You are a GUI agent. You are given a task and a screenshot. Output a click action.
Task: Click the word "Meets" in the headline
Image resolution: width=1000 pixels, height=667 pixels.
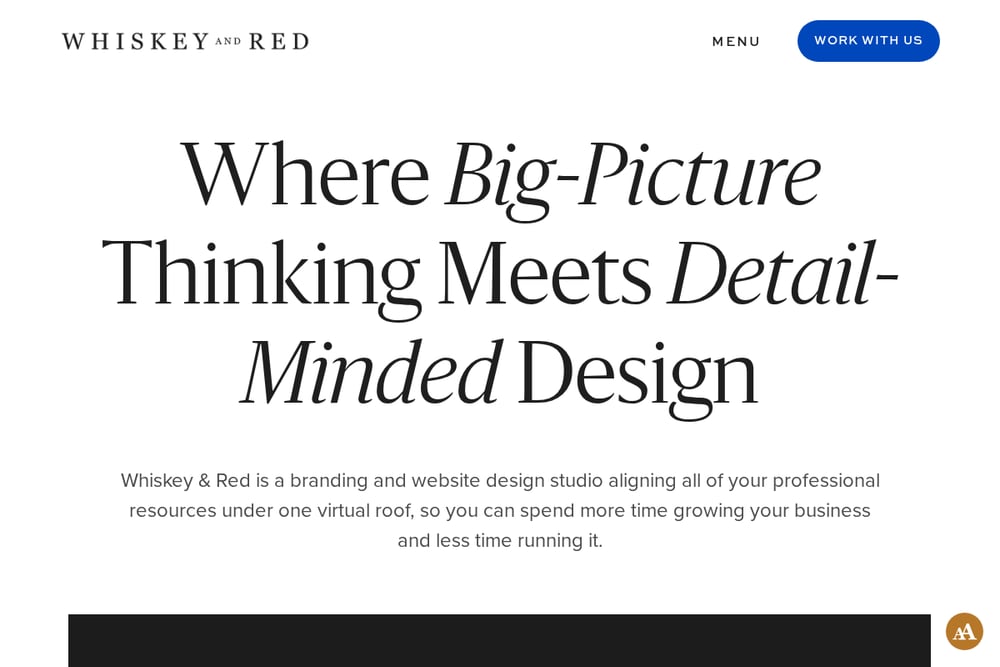click(x=545, y=274)
